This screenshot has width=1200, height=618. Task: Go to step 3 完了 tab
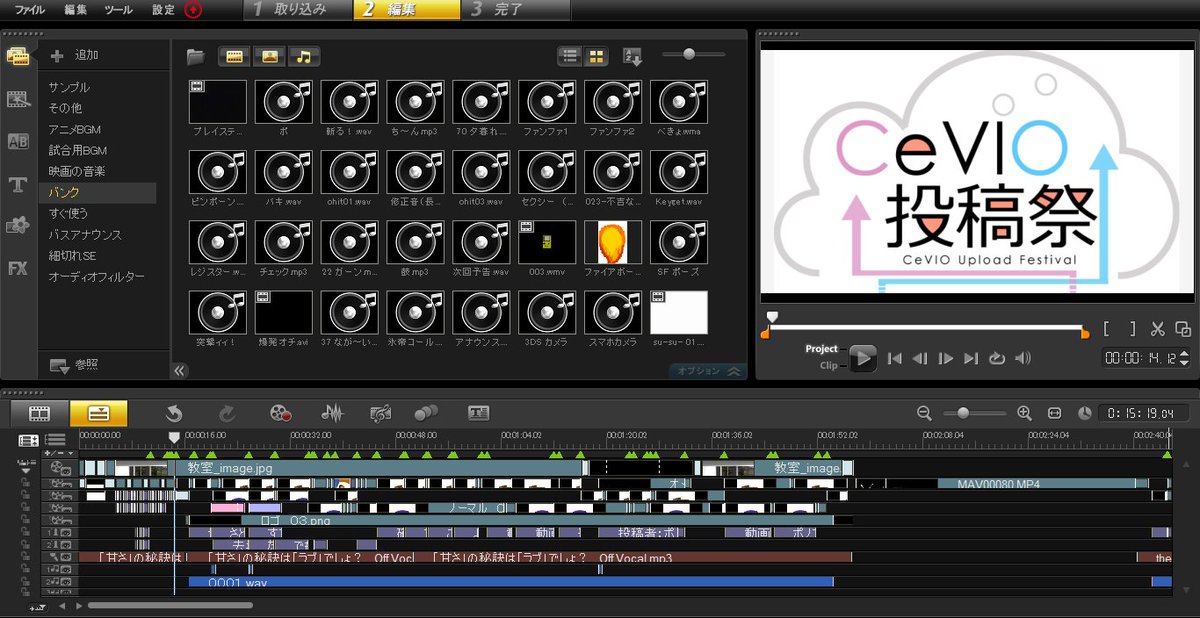516,10
